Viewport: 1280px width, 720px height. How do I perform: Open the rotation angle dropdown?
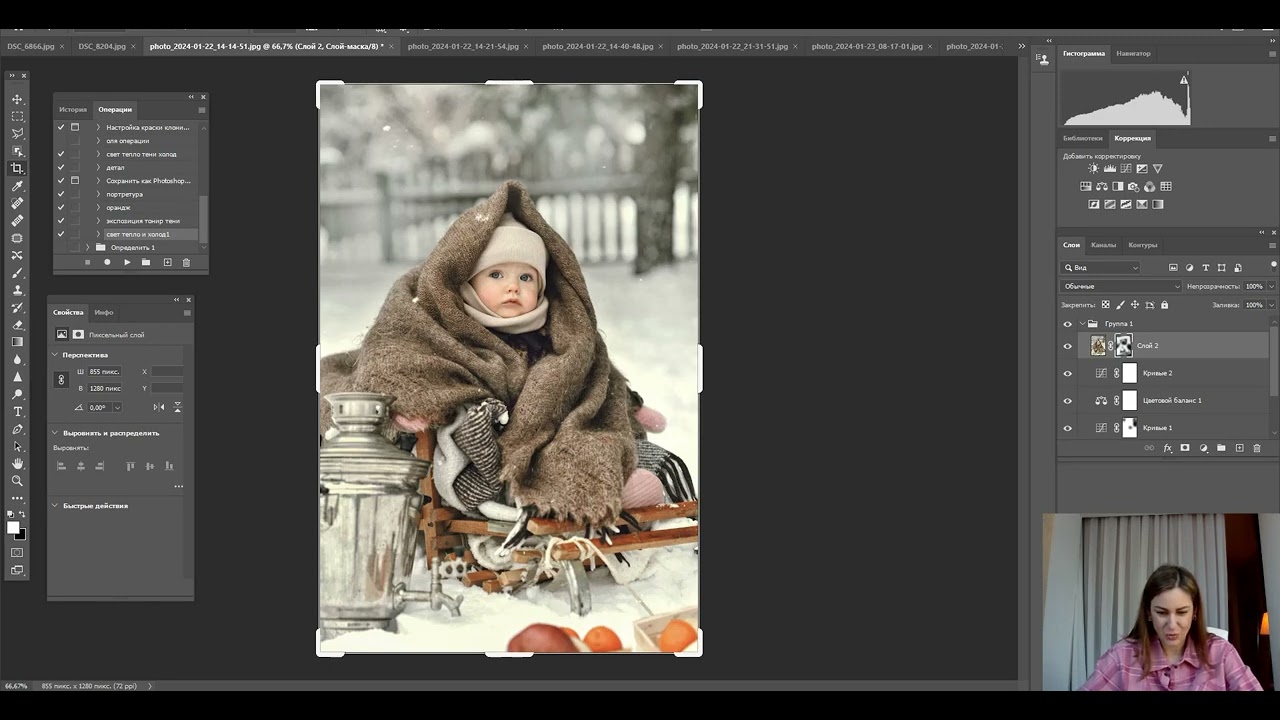click(117, 408)
